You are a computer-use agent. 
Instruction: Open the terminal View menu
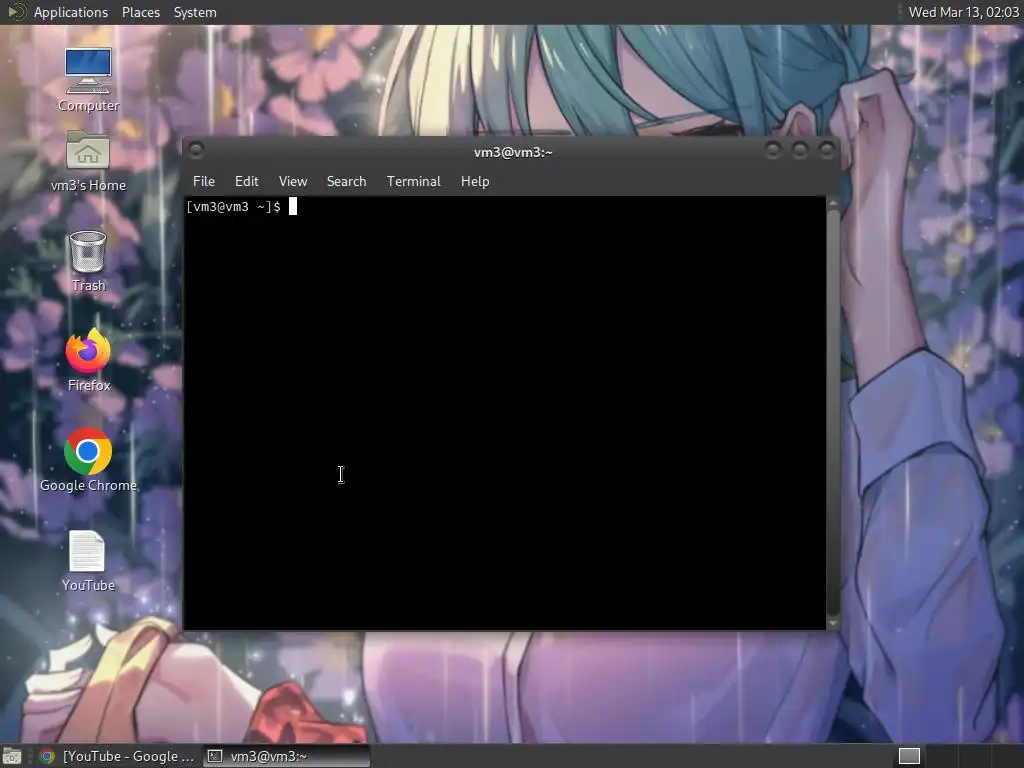point(293,182)
